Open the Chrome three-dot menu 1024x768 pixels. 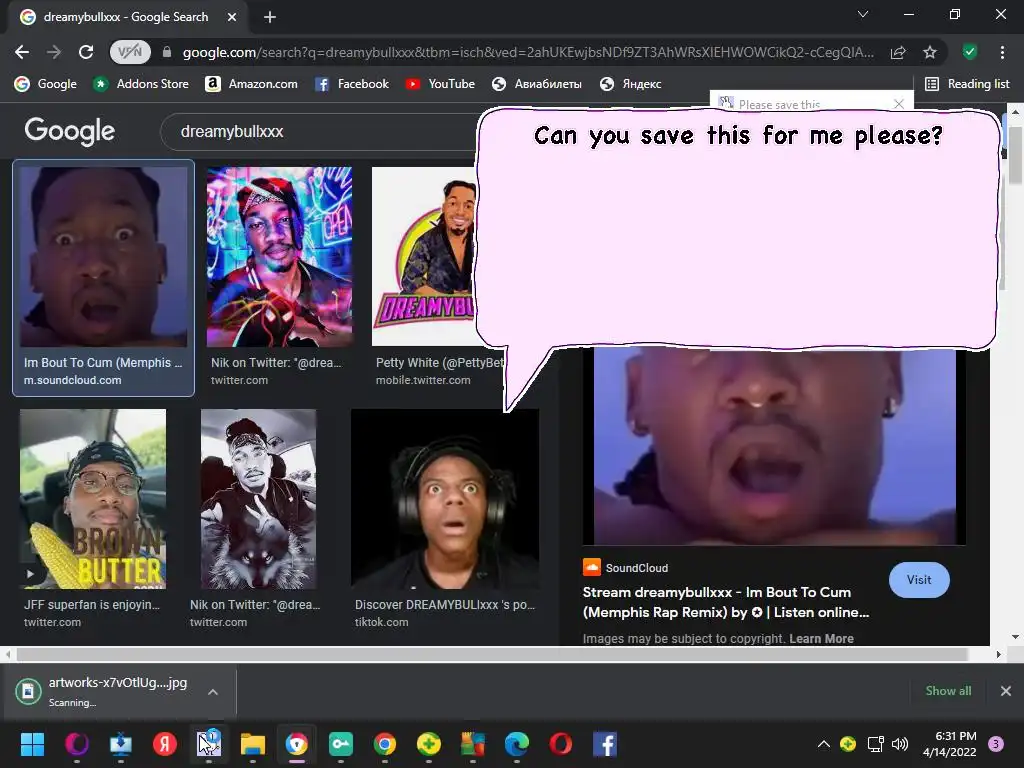click(1002, 52)
